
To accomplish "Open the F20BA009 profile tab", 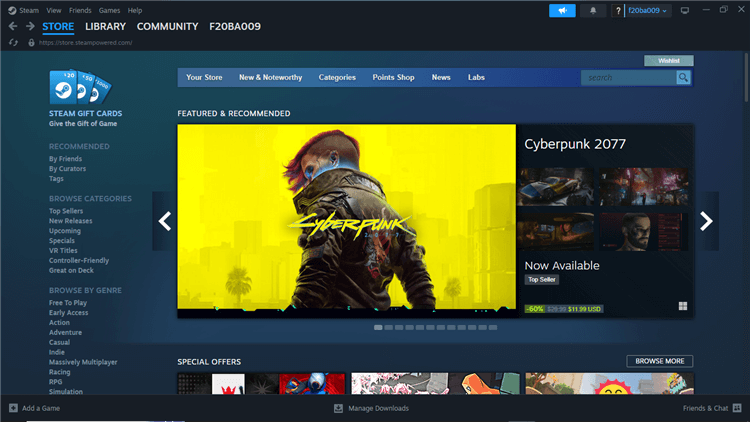I will pyautogui.click(x=235, y=26).
